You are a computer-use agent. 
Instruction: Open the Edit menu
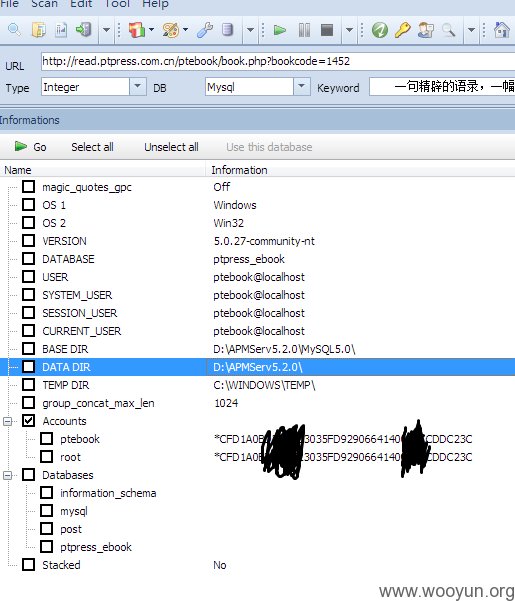[x=81, y=4]
